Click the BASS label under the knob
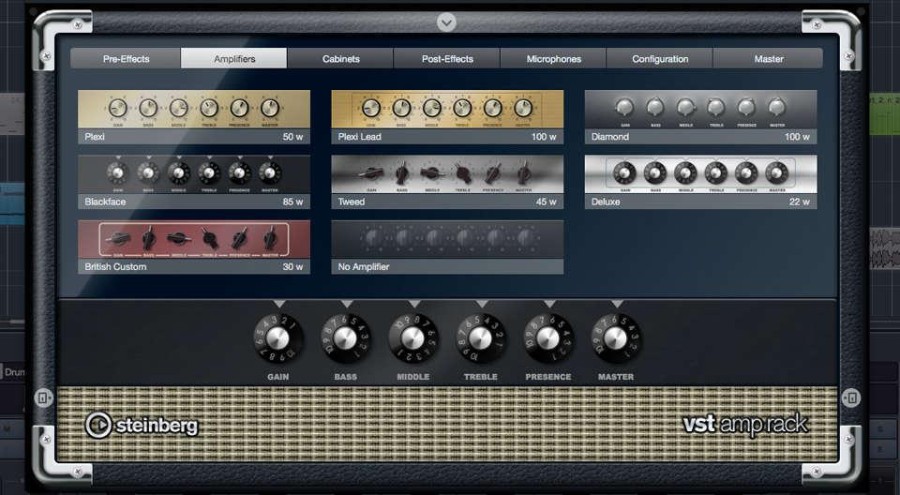 346,377
